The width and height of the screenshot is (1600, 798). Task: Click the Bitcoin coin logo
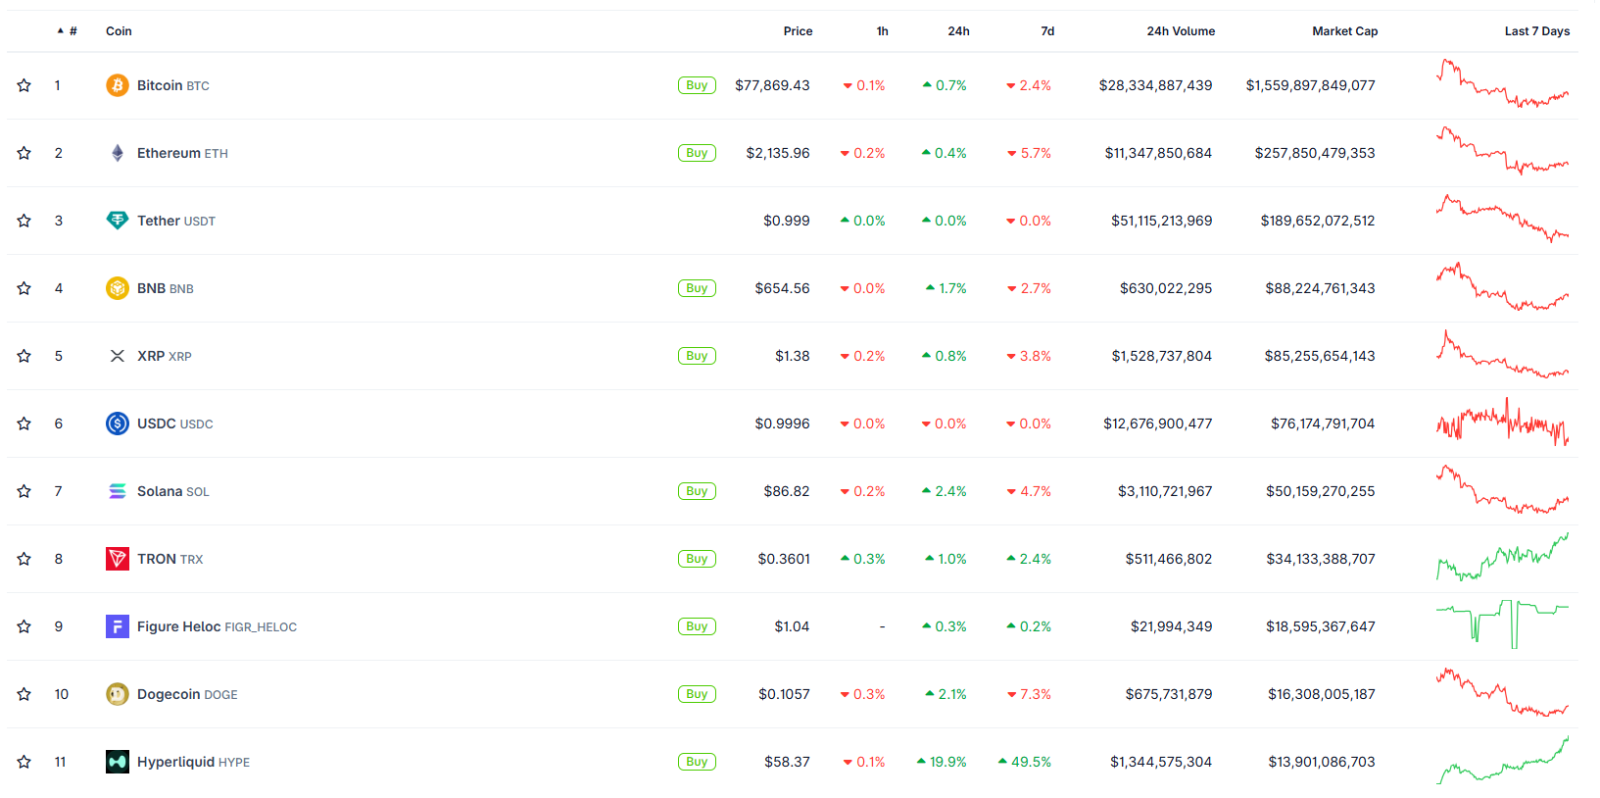pos(117,86)
